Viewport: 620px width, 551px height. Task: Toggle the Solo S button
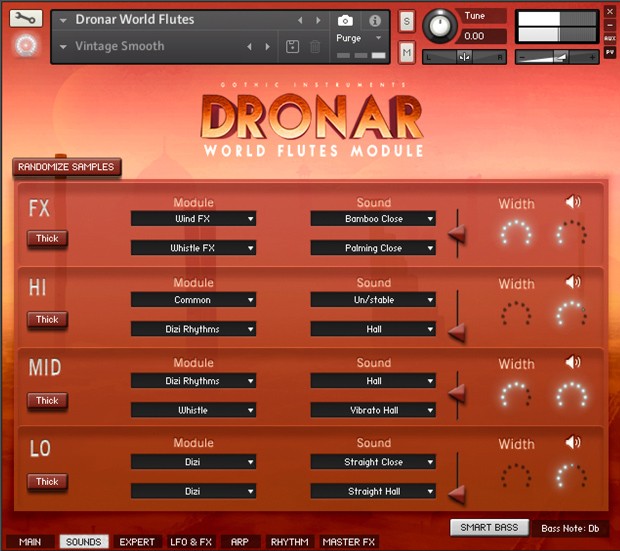[406, 21]
